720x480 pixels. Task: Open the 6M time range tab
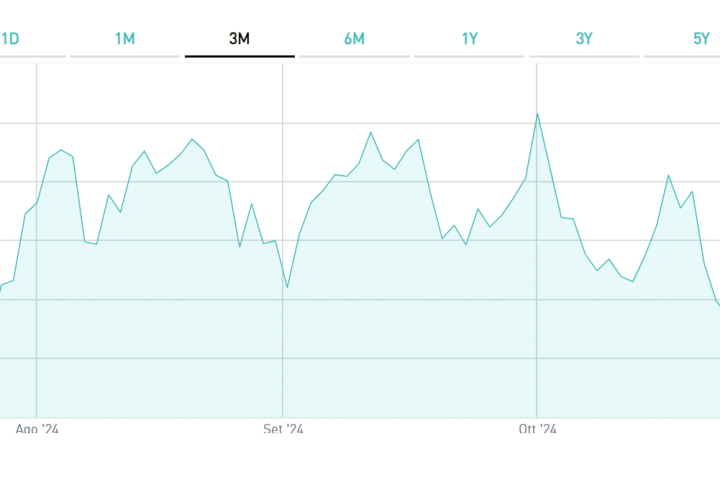pyautogui.click(x=354, y=39)
